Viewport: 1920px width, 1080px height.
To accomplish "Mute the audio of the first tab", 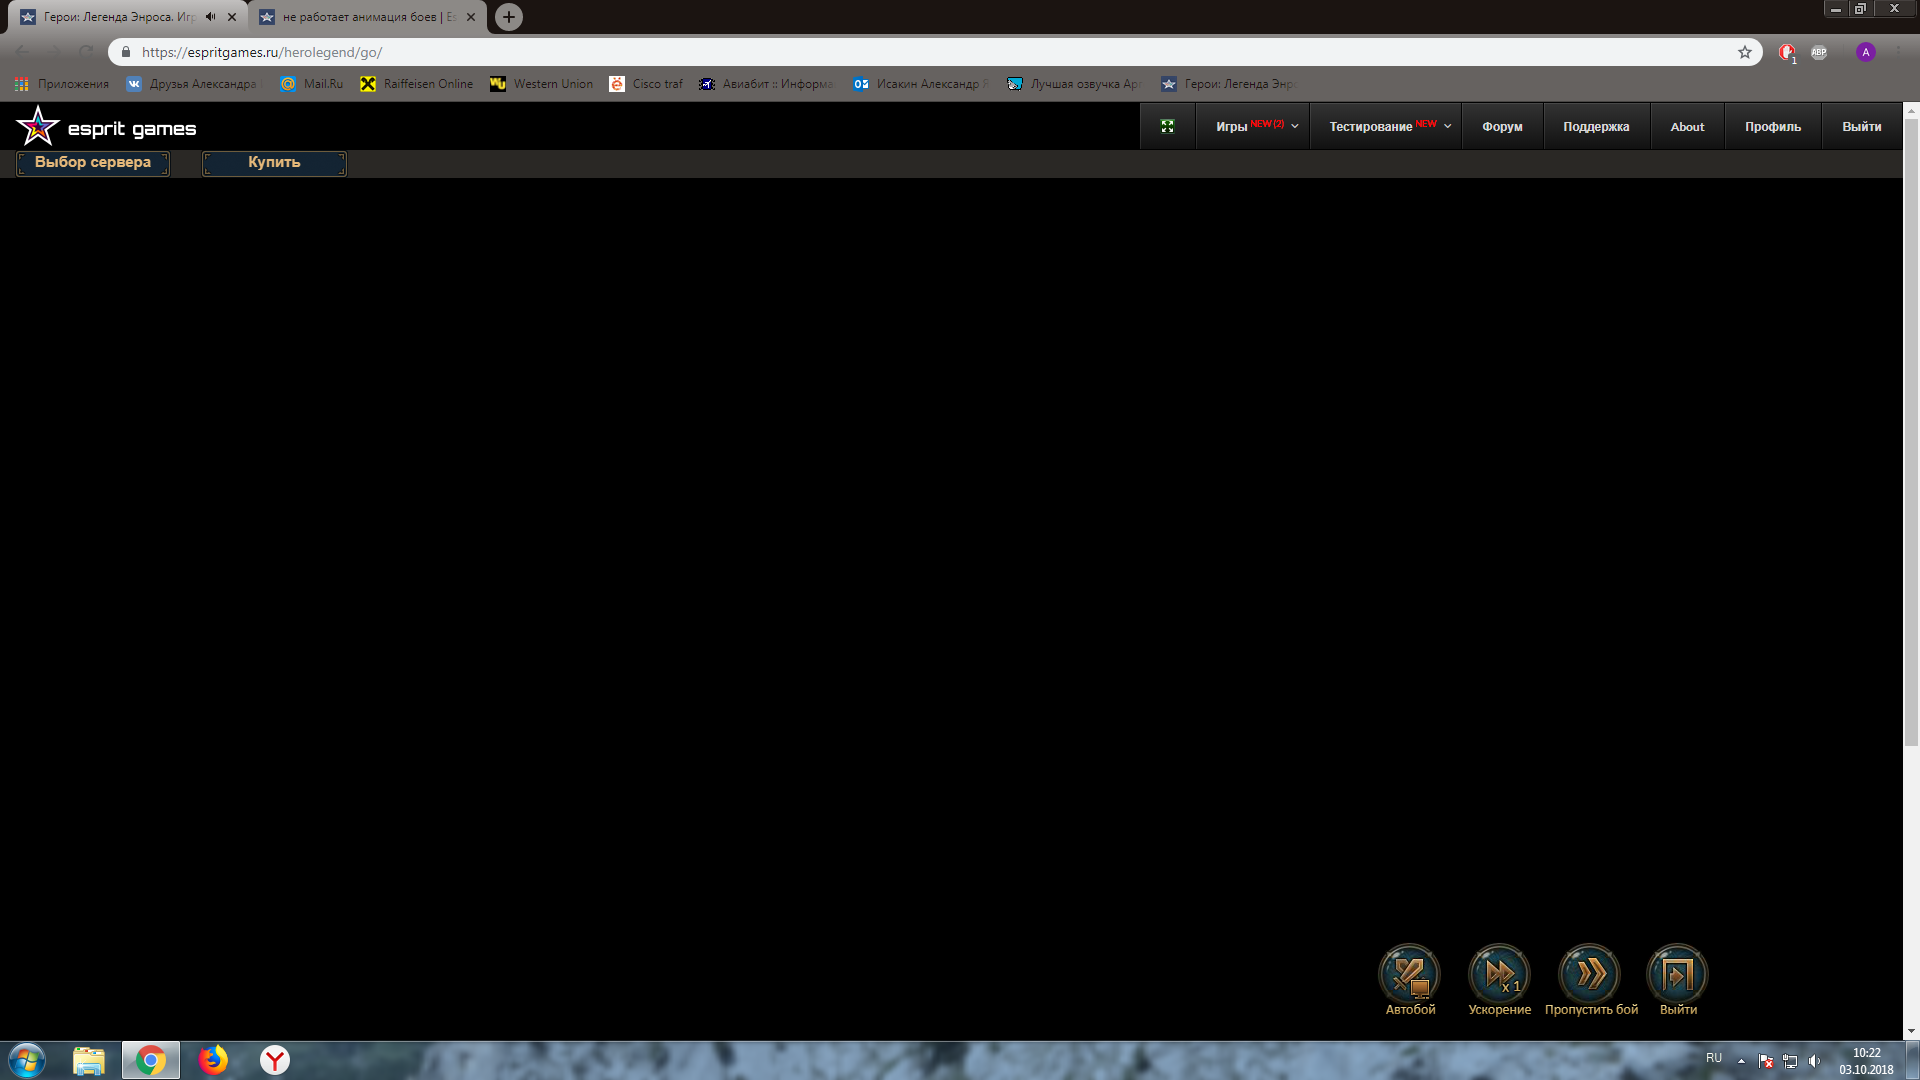I will 210,17.
